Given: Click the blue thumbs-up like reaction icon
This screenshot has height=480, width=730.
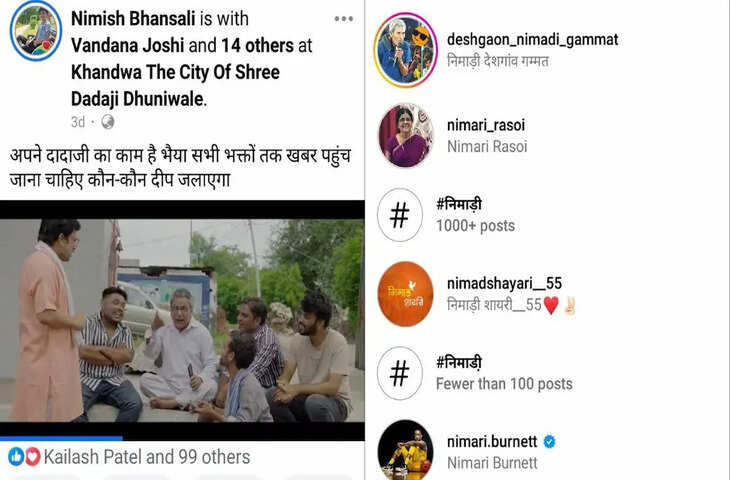Looking at the screenshot, I should (x=16, y=457).
